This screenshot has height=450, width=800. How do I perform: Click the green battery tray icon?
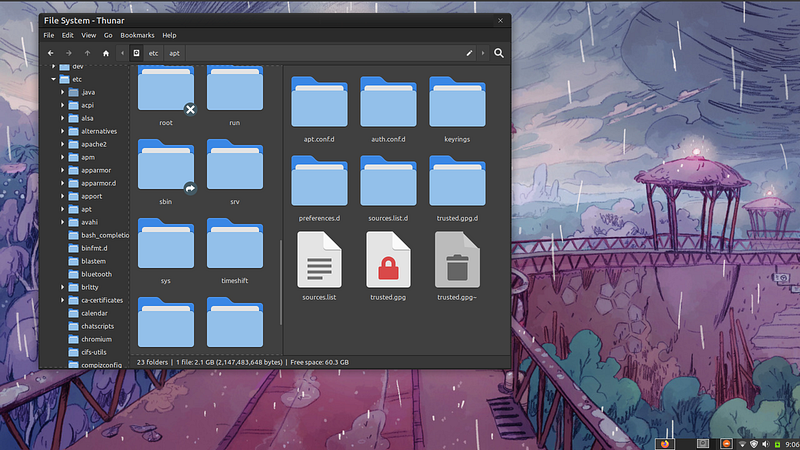click(x=778, y=444)
